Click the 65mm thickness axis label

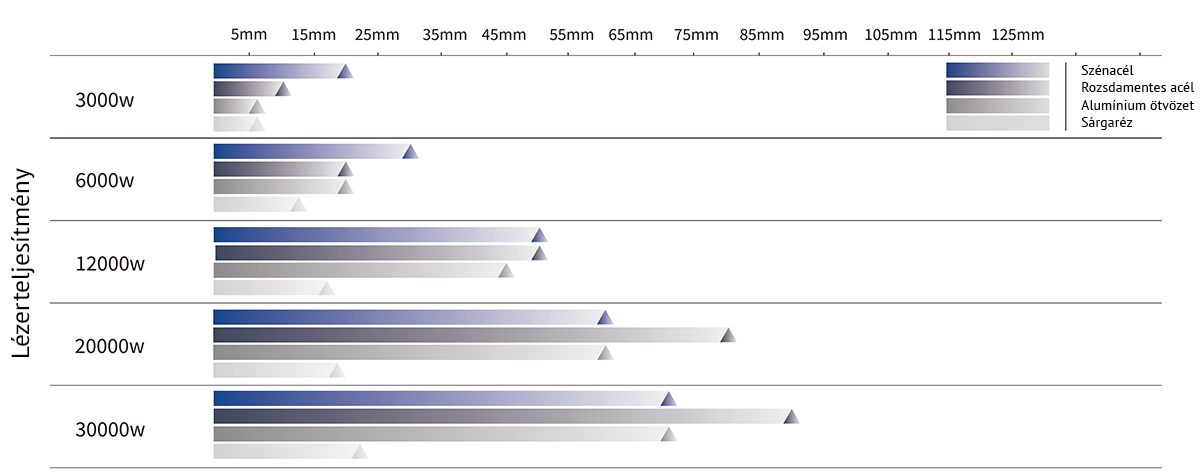630,34
